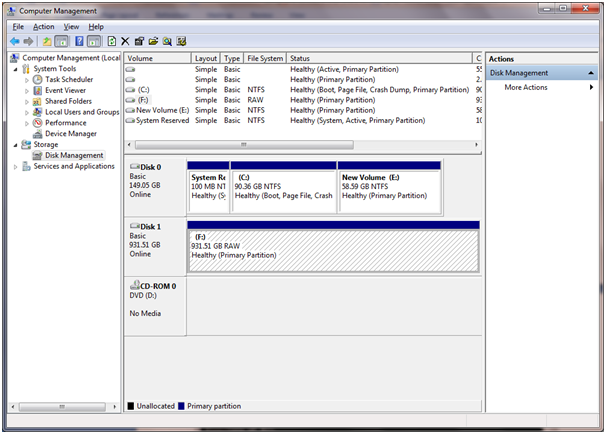Open Device Manager from the tree

point(70,133)
